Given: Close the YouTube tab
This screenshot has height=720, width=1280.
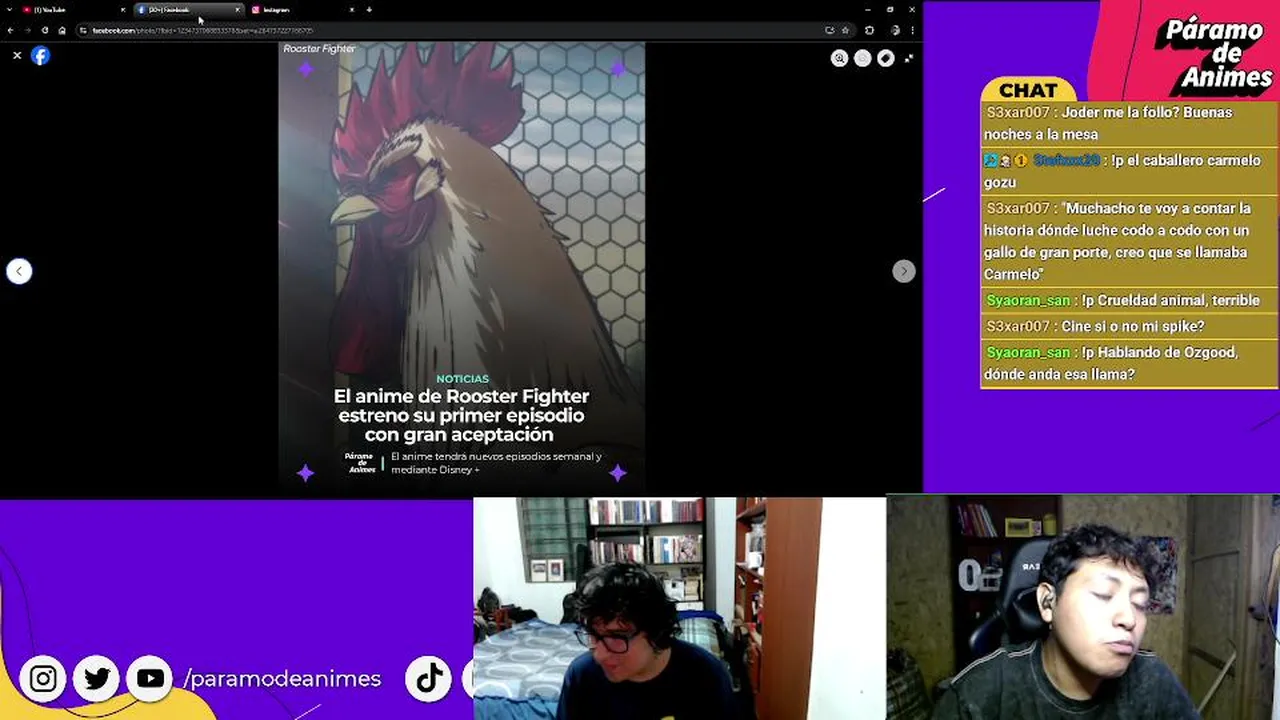Looking at the screenshot, I should [x=123, y=10].
